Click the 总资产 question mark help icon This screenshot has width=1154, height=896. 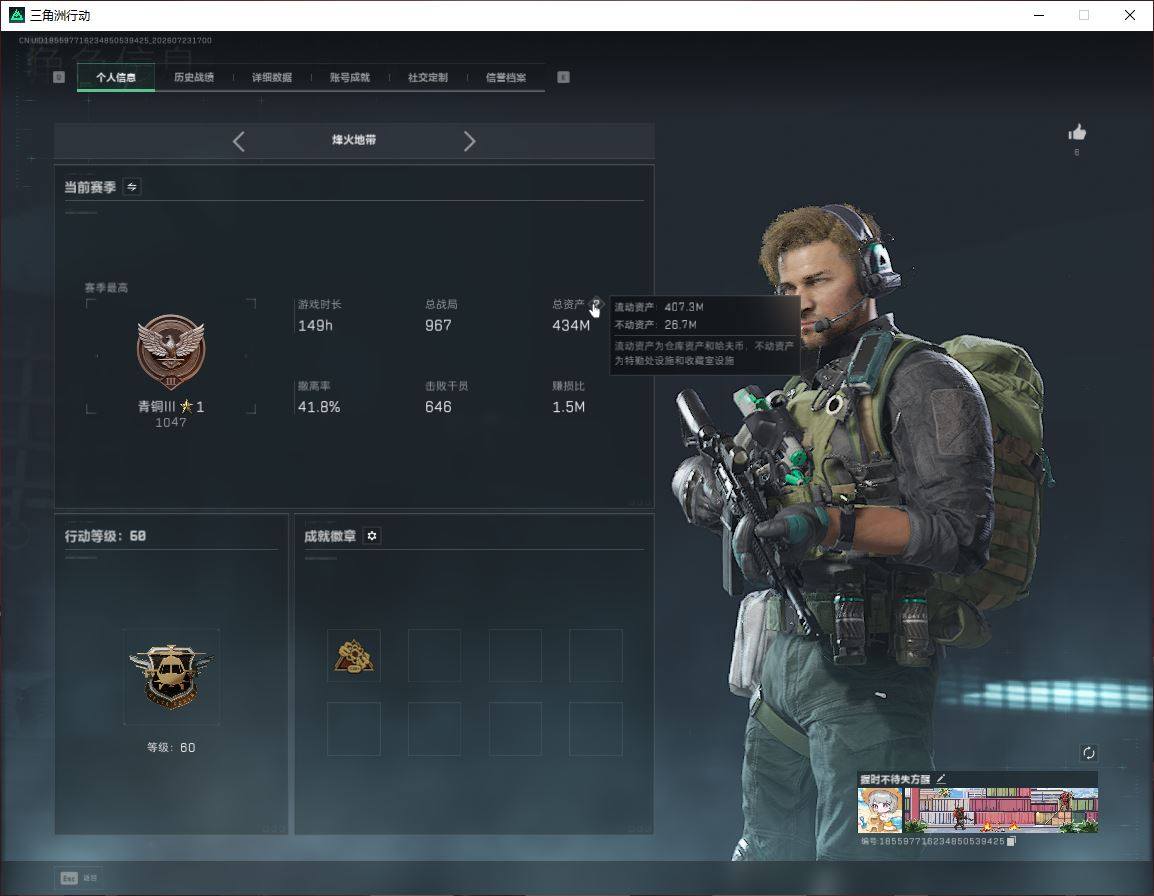click(x=596, y=303)
